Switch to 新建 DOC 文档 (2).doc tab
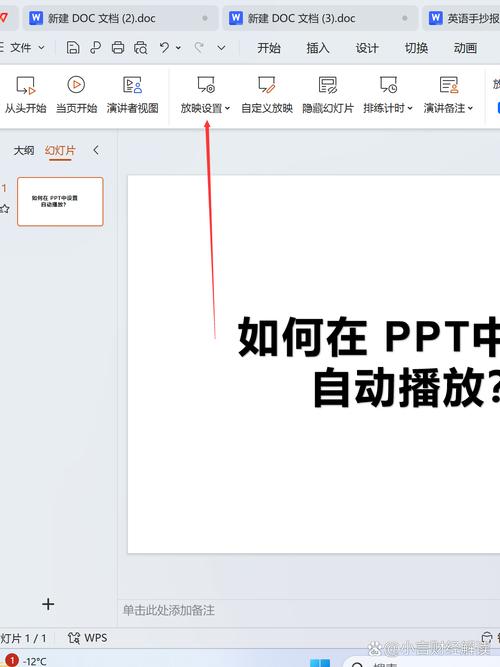Screen dimensions: 500x667 pos(120,18)
